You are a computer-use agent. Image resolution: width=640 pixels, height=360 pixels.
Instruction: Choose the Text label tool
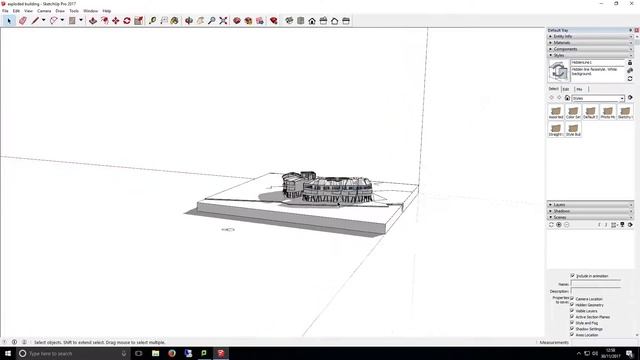164,20
